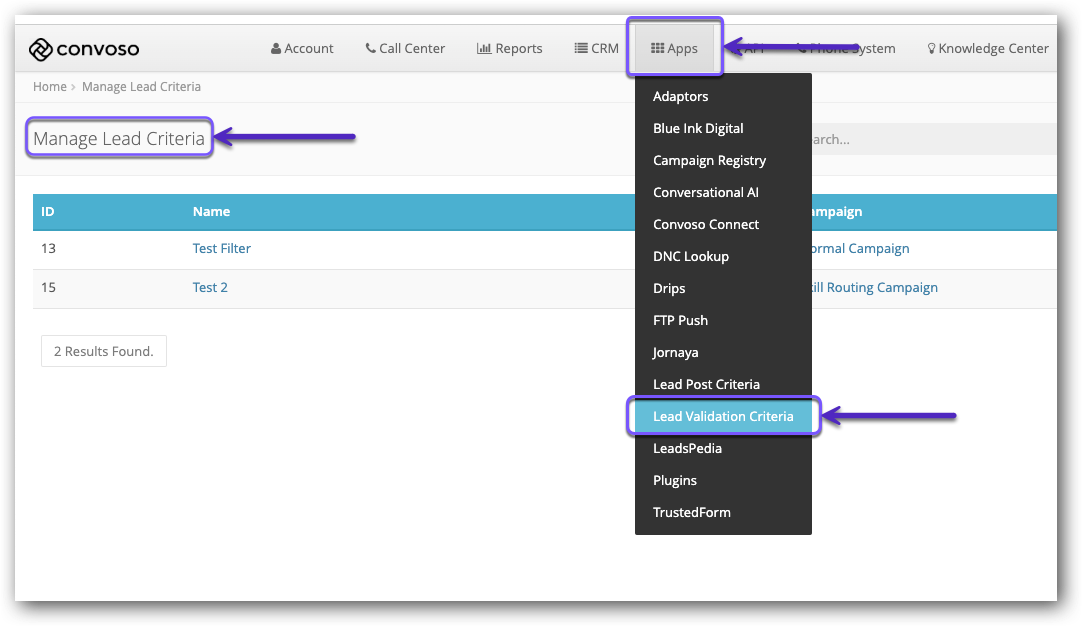Open the Test Filter criteria link
Image resolution: width=1082 pixels, height=626 pixels.
[x=222, y=248]
